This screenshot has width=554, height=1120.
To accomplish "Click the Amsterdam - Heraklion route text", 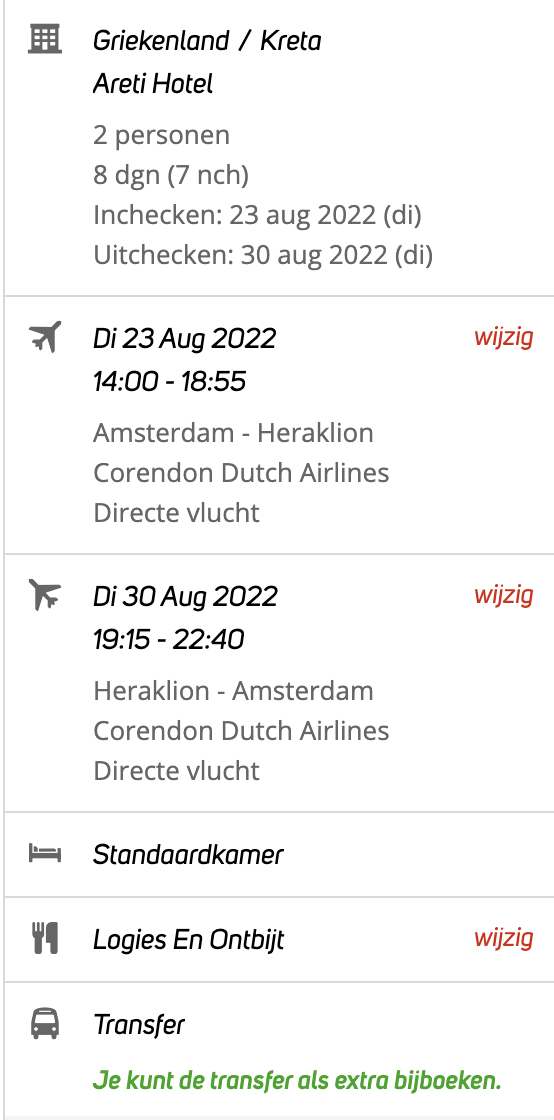I will 233,433.
